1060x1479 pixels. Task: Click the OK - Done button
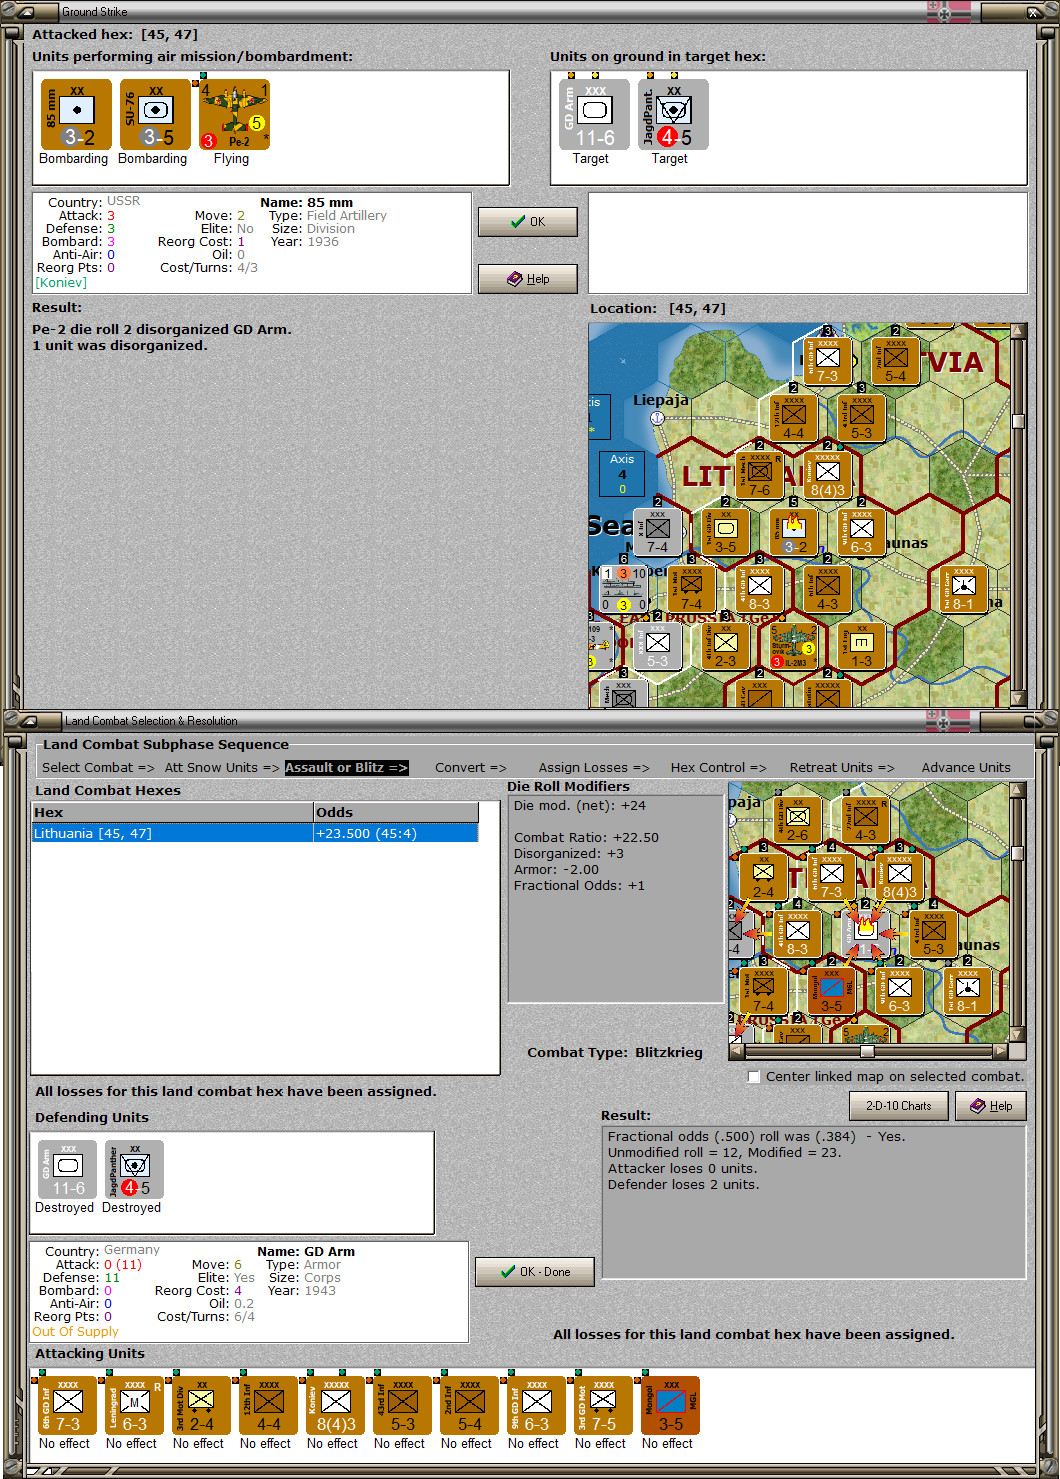[535, 1272]
